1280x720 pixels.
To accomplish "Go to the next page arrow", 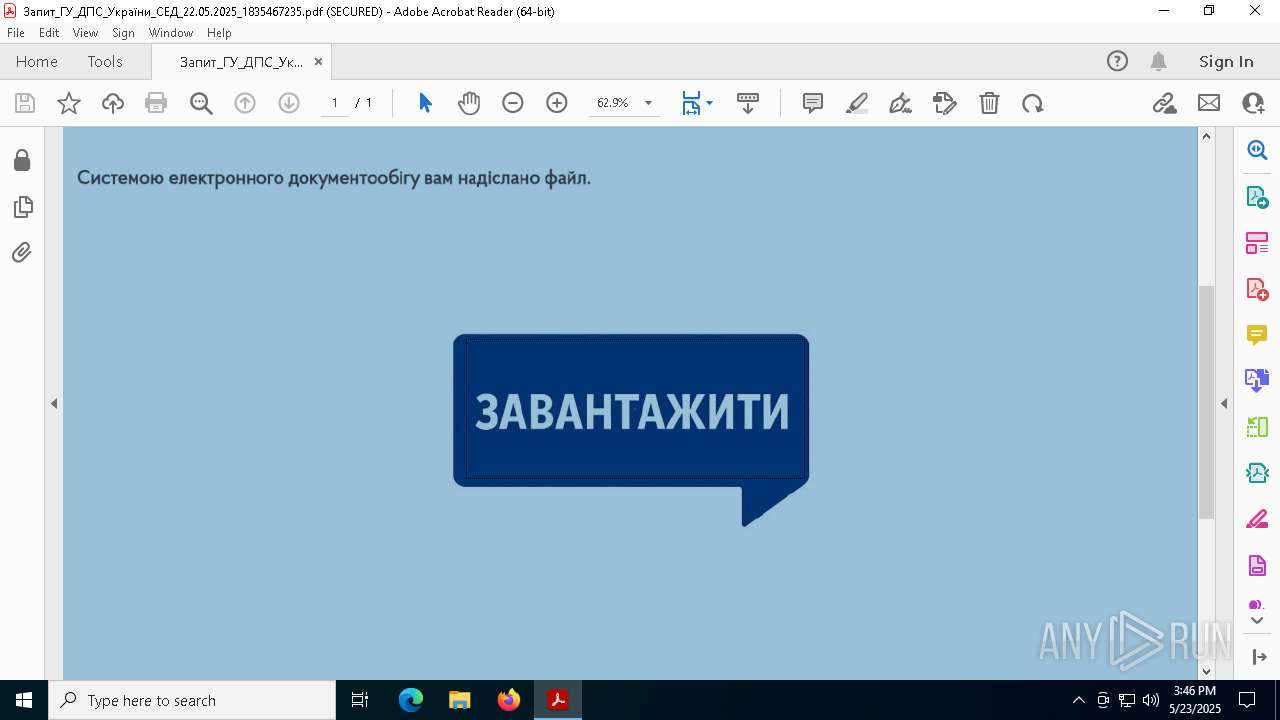I will (x=289, y=103).
